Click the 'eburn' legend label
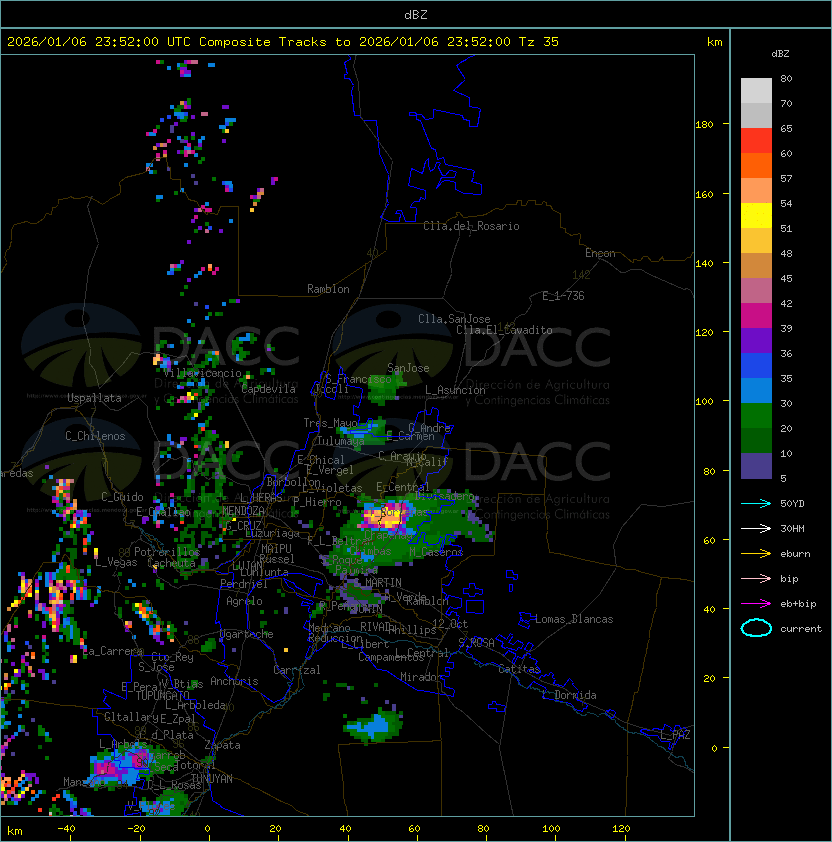 [x=795, y=554]
